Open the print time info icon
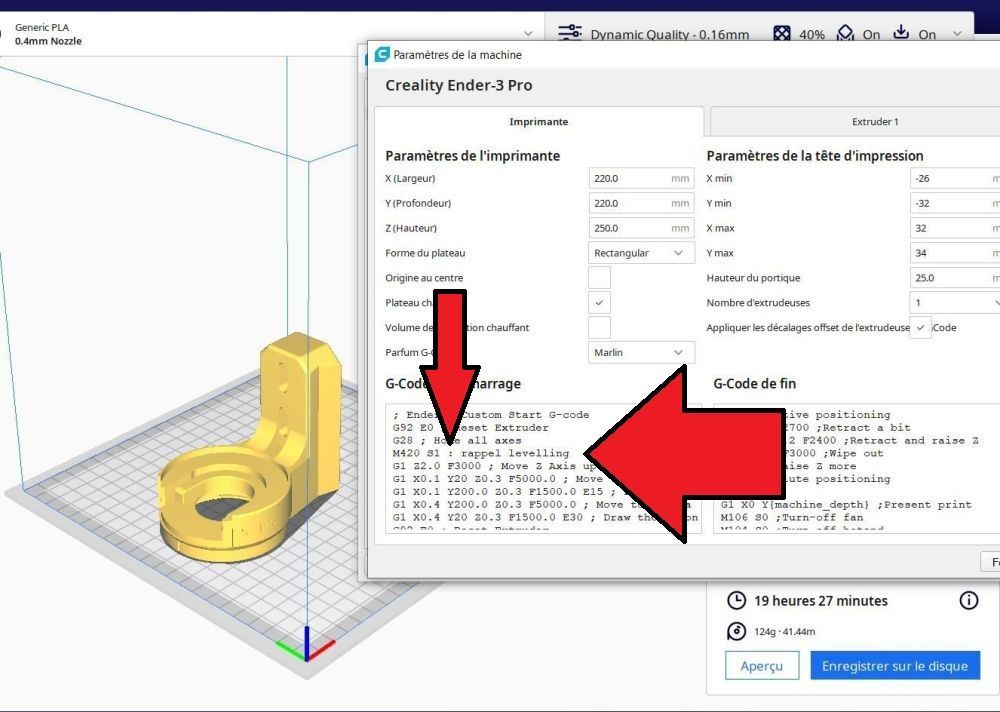The height and width of the screenshot is (712, 1000). click(968, 600)
